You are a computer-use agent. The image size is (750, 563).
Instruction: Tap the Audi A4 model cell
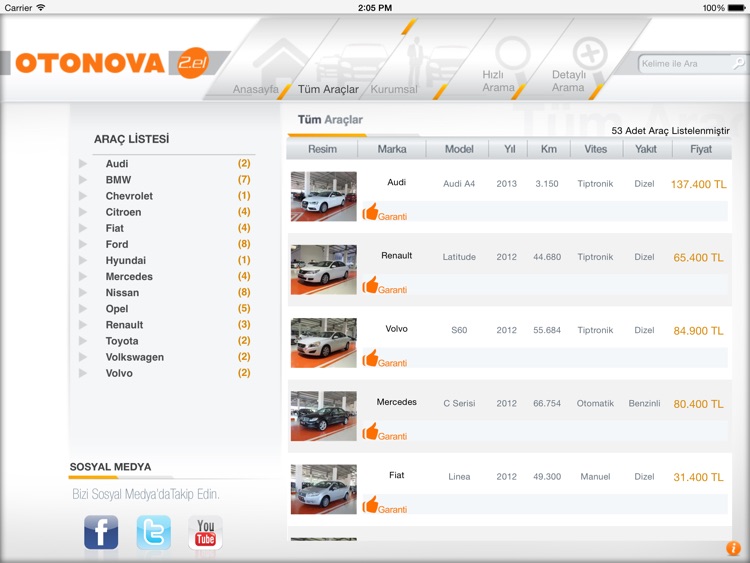coord(459,184)
